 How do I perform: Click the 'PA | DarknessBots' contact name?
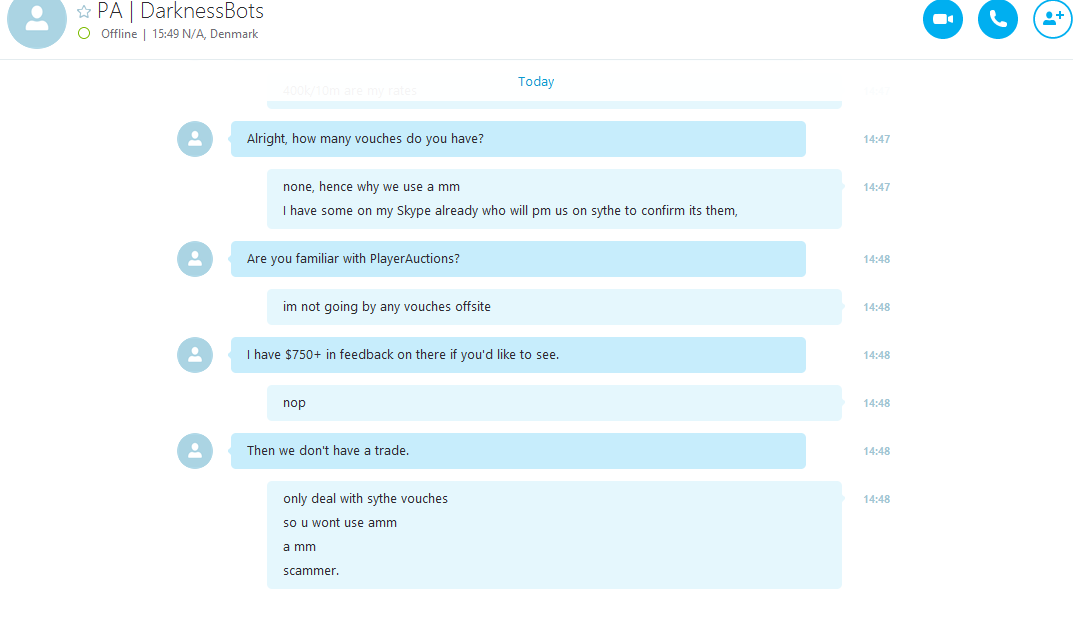(181, 12)
